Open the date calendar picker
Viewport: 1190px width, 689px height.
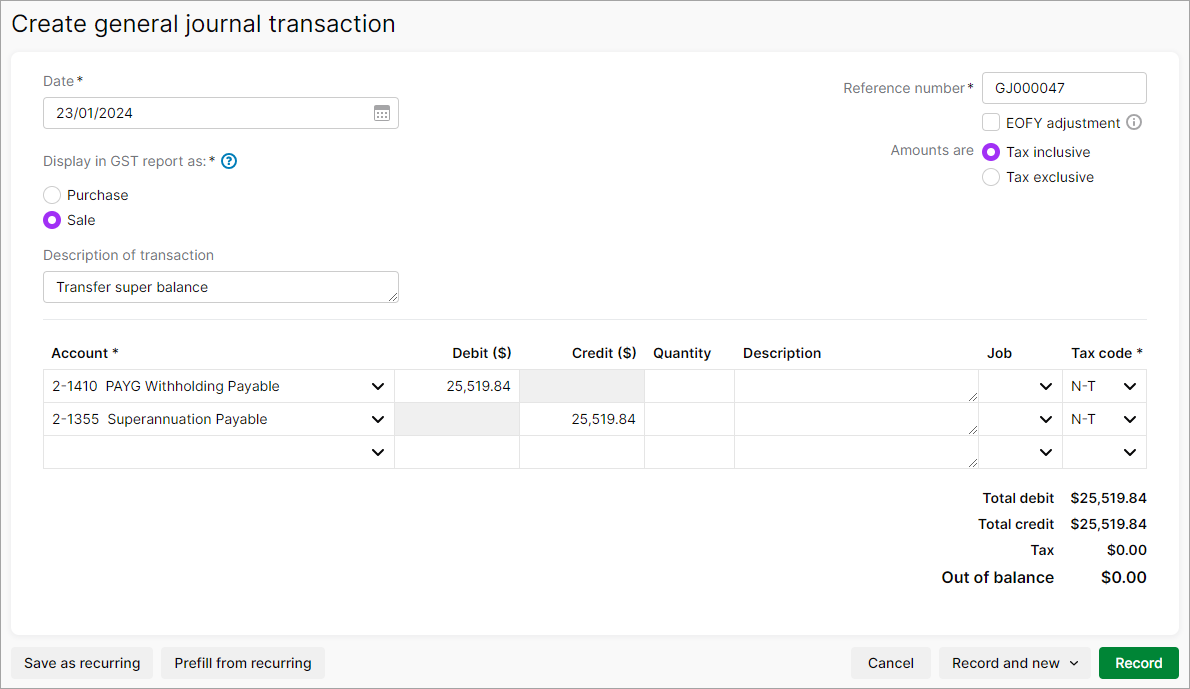[381, 113]
